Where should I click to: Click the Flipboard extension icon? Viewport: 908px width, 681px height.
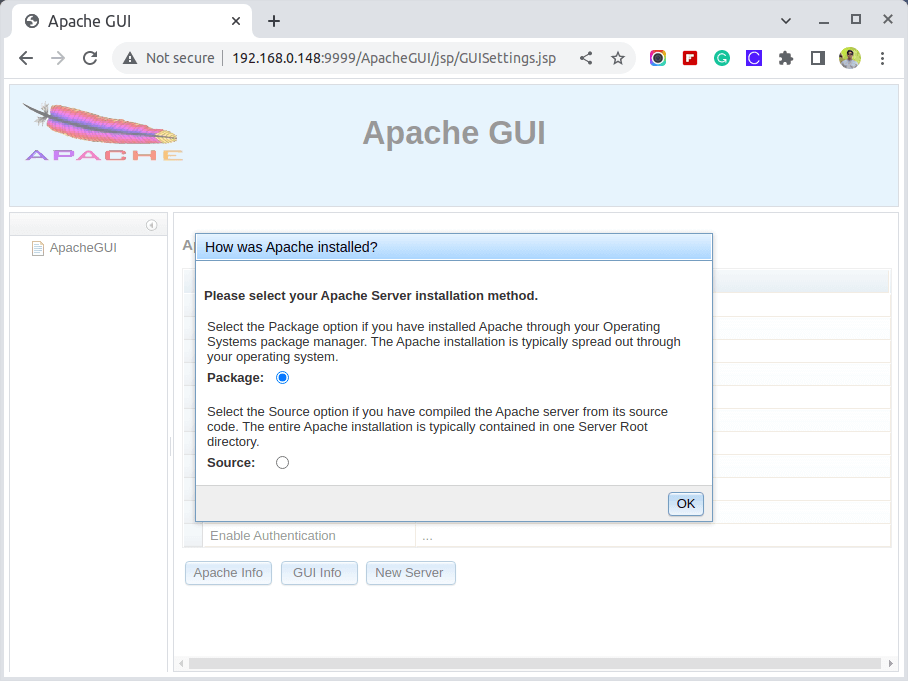(x=690, y=58)
